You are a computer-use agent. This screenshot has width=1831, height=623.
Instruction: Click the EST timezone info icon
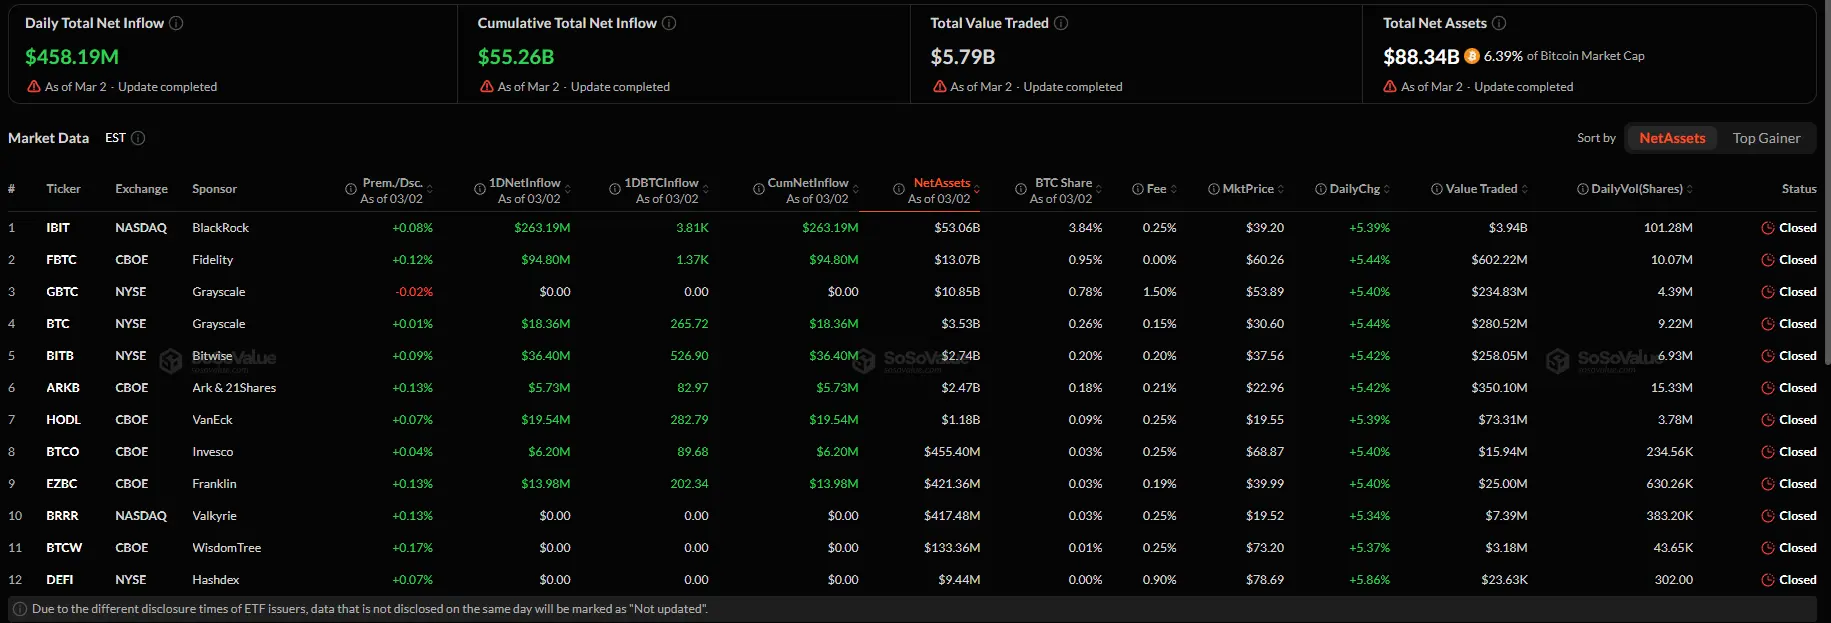(x=138, y=138)
